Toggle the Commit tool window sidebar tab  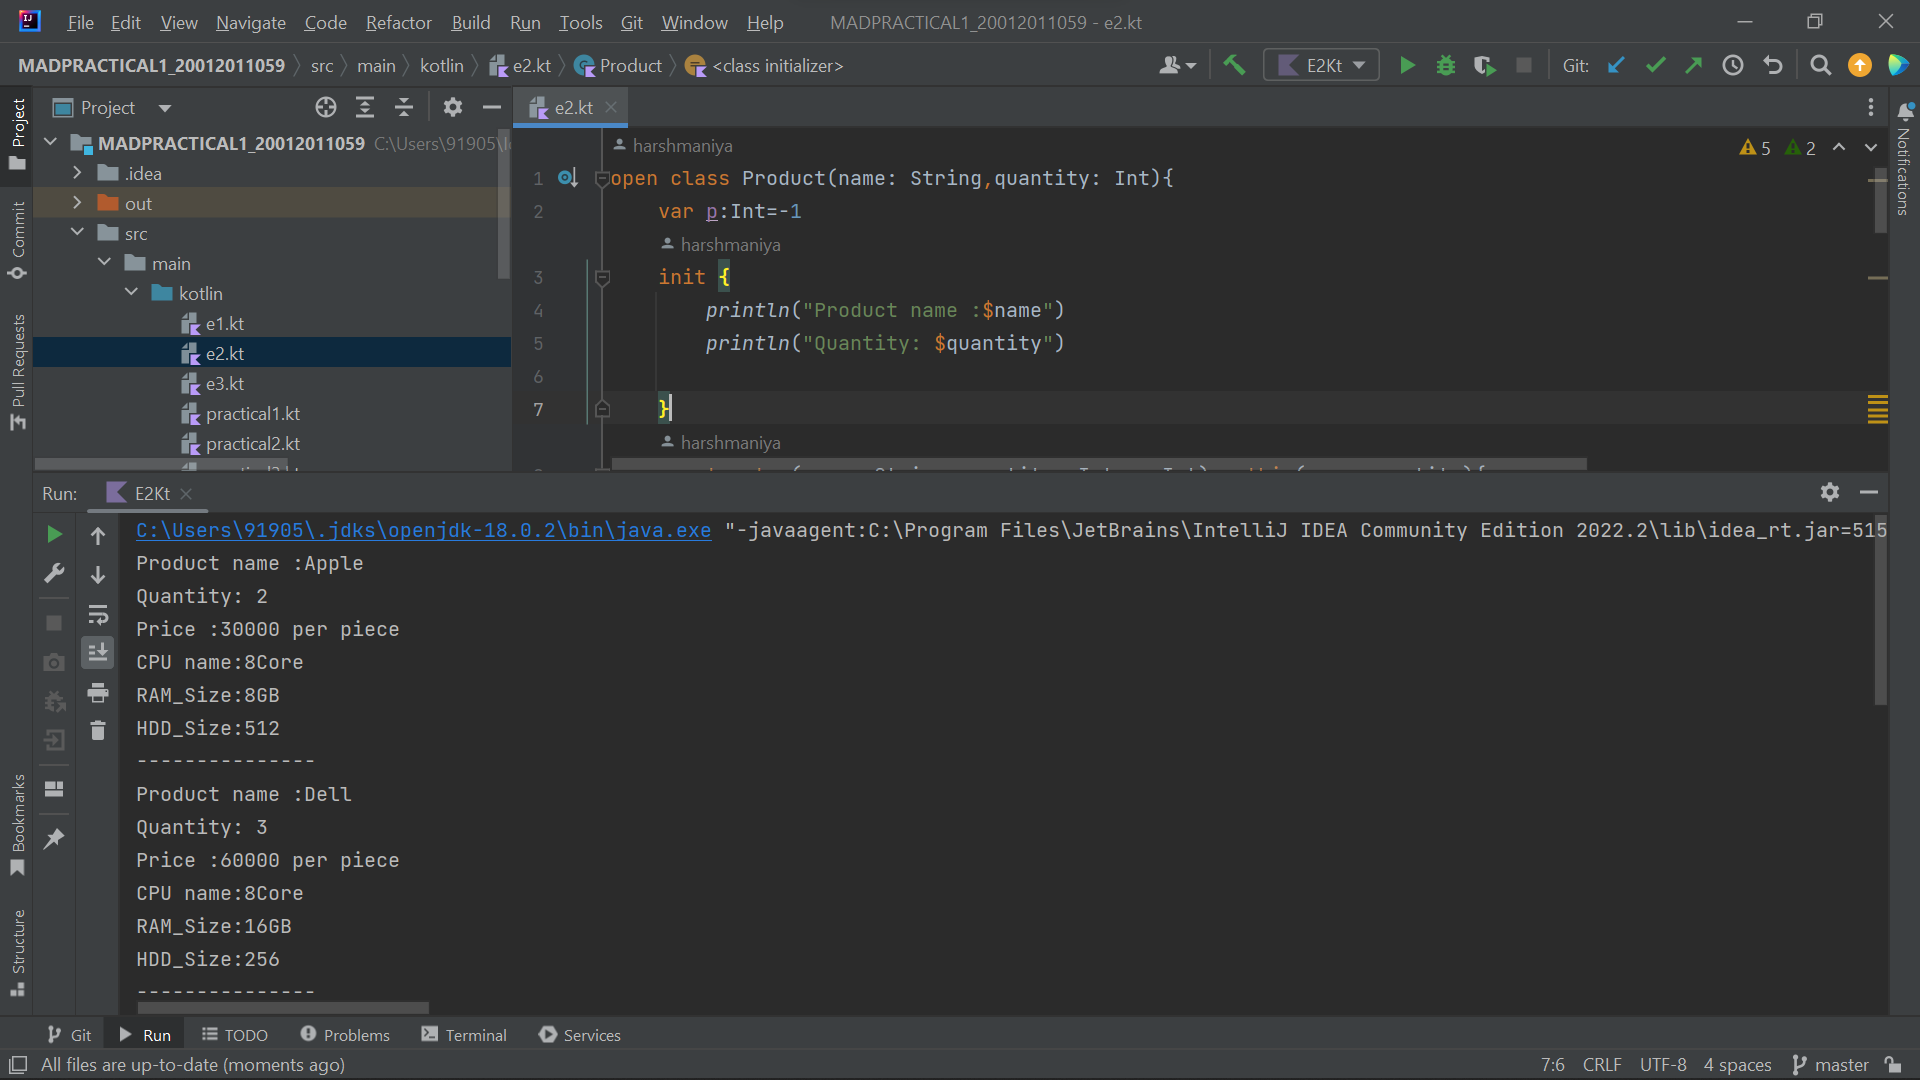[x=17, y=240]
